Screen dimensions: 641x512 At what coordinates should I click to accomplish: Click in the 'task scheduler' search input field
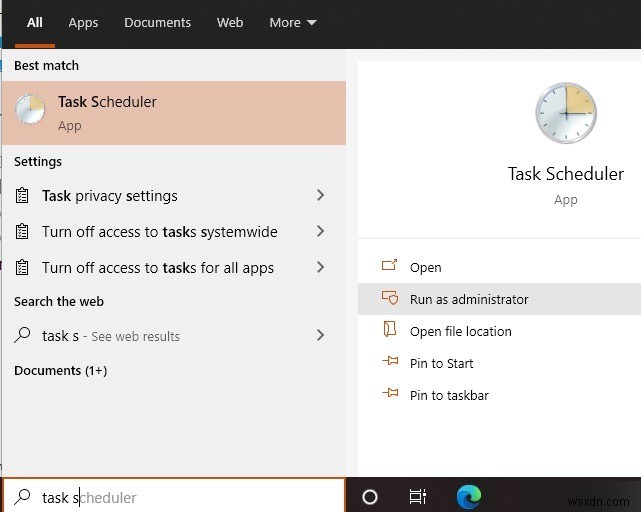pos(174,497)
